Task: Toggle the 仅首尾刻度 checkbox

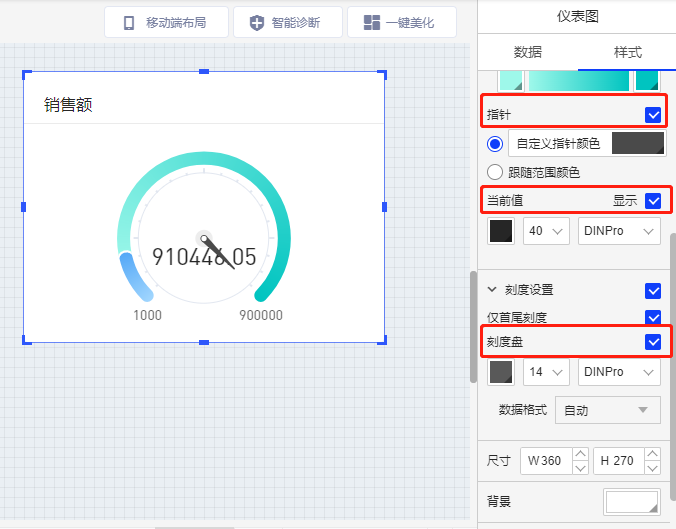Action: (x=653, y=317)
